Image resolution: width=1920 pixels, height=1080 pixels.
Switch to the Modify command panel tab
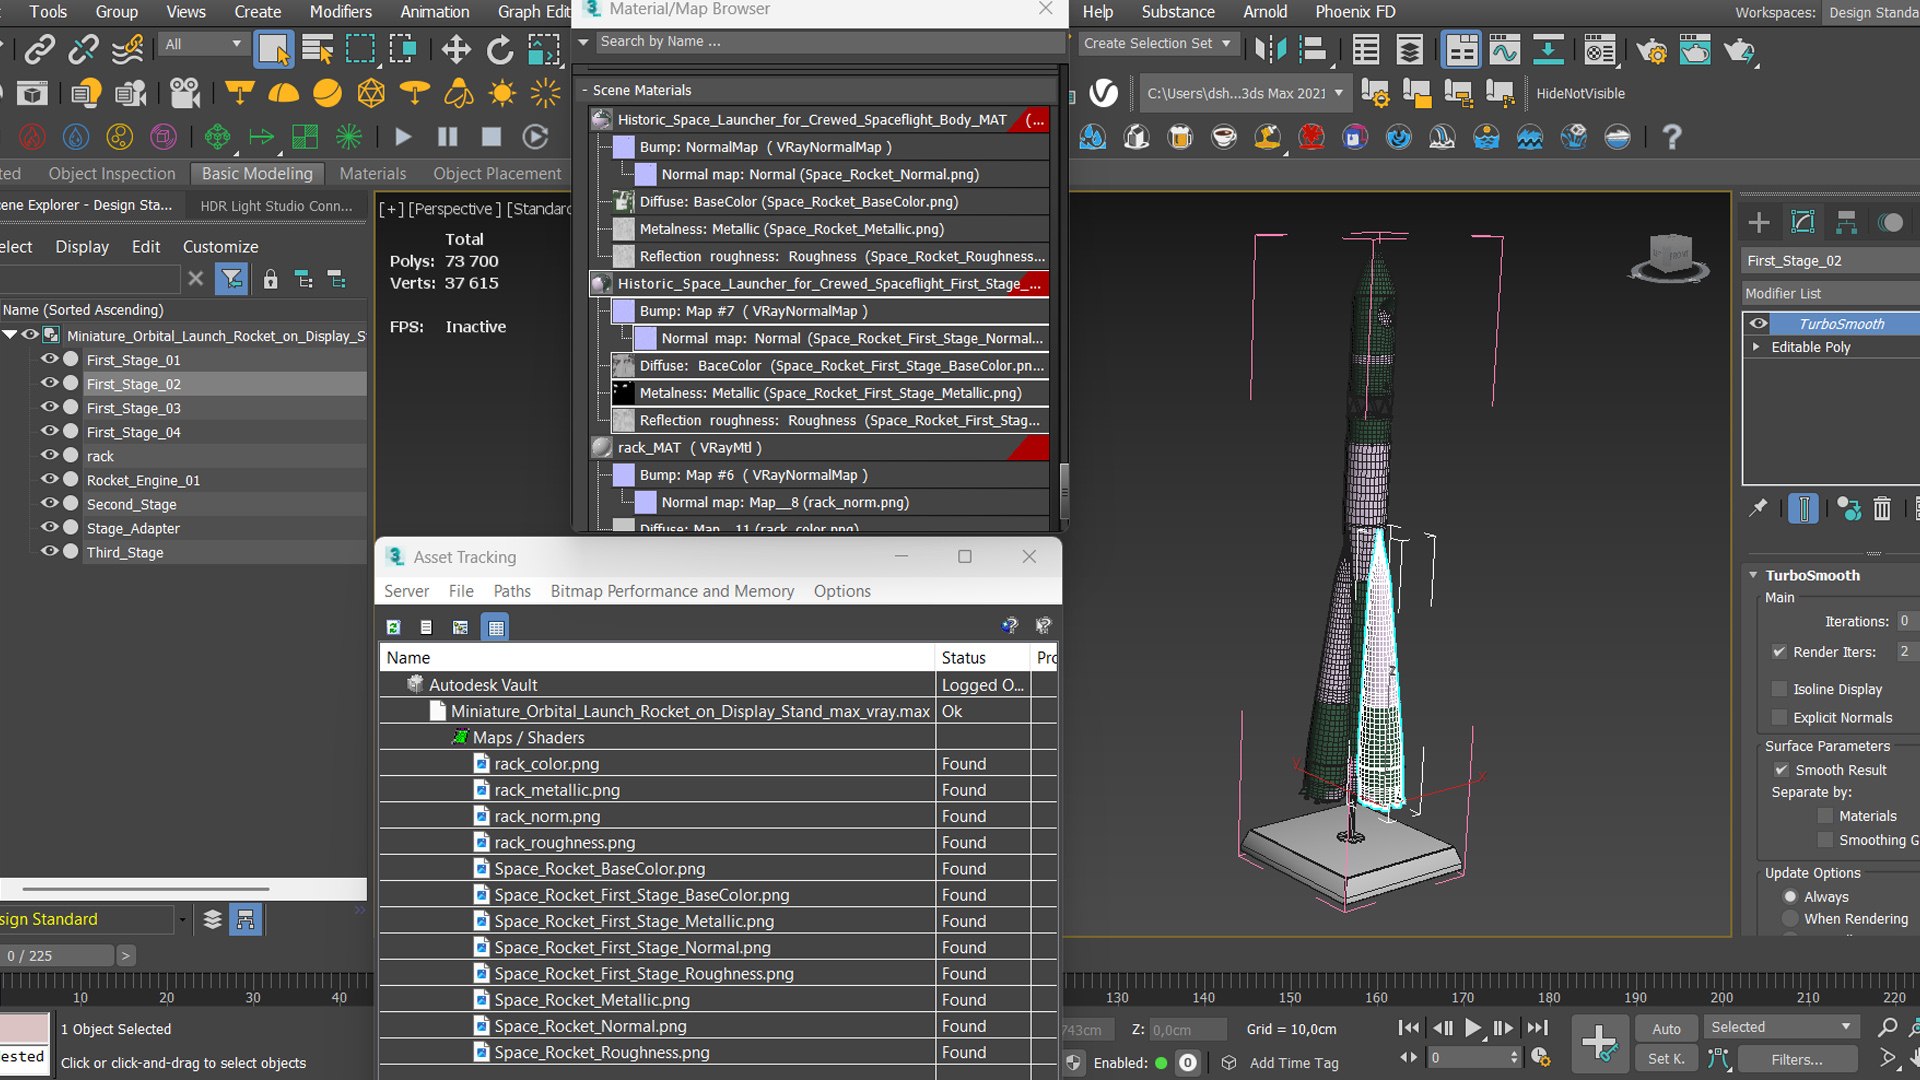[1802, 222]
